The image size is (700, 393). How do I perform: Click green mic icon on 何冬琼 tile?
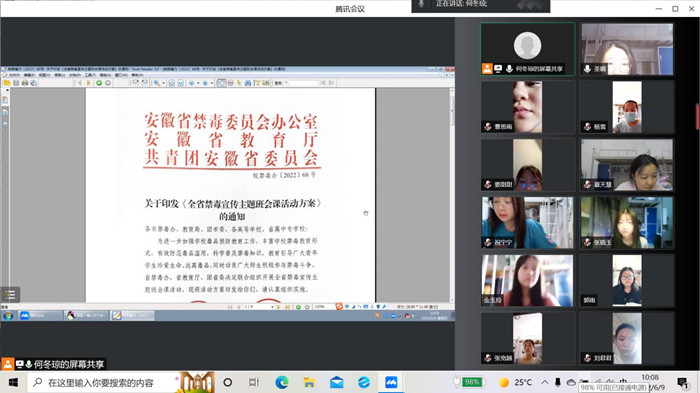[509, 69]
